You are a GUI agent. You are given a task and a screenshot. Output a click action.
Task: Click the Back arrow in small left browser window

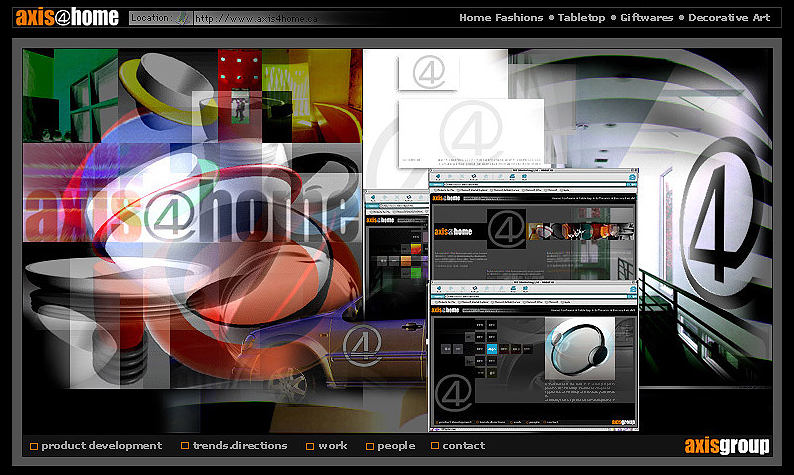tap(373, 197)
